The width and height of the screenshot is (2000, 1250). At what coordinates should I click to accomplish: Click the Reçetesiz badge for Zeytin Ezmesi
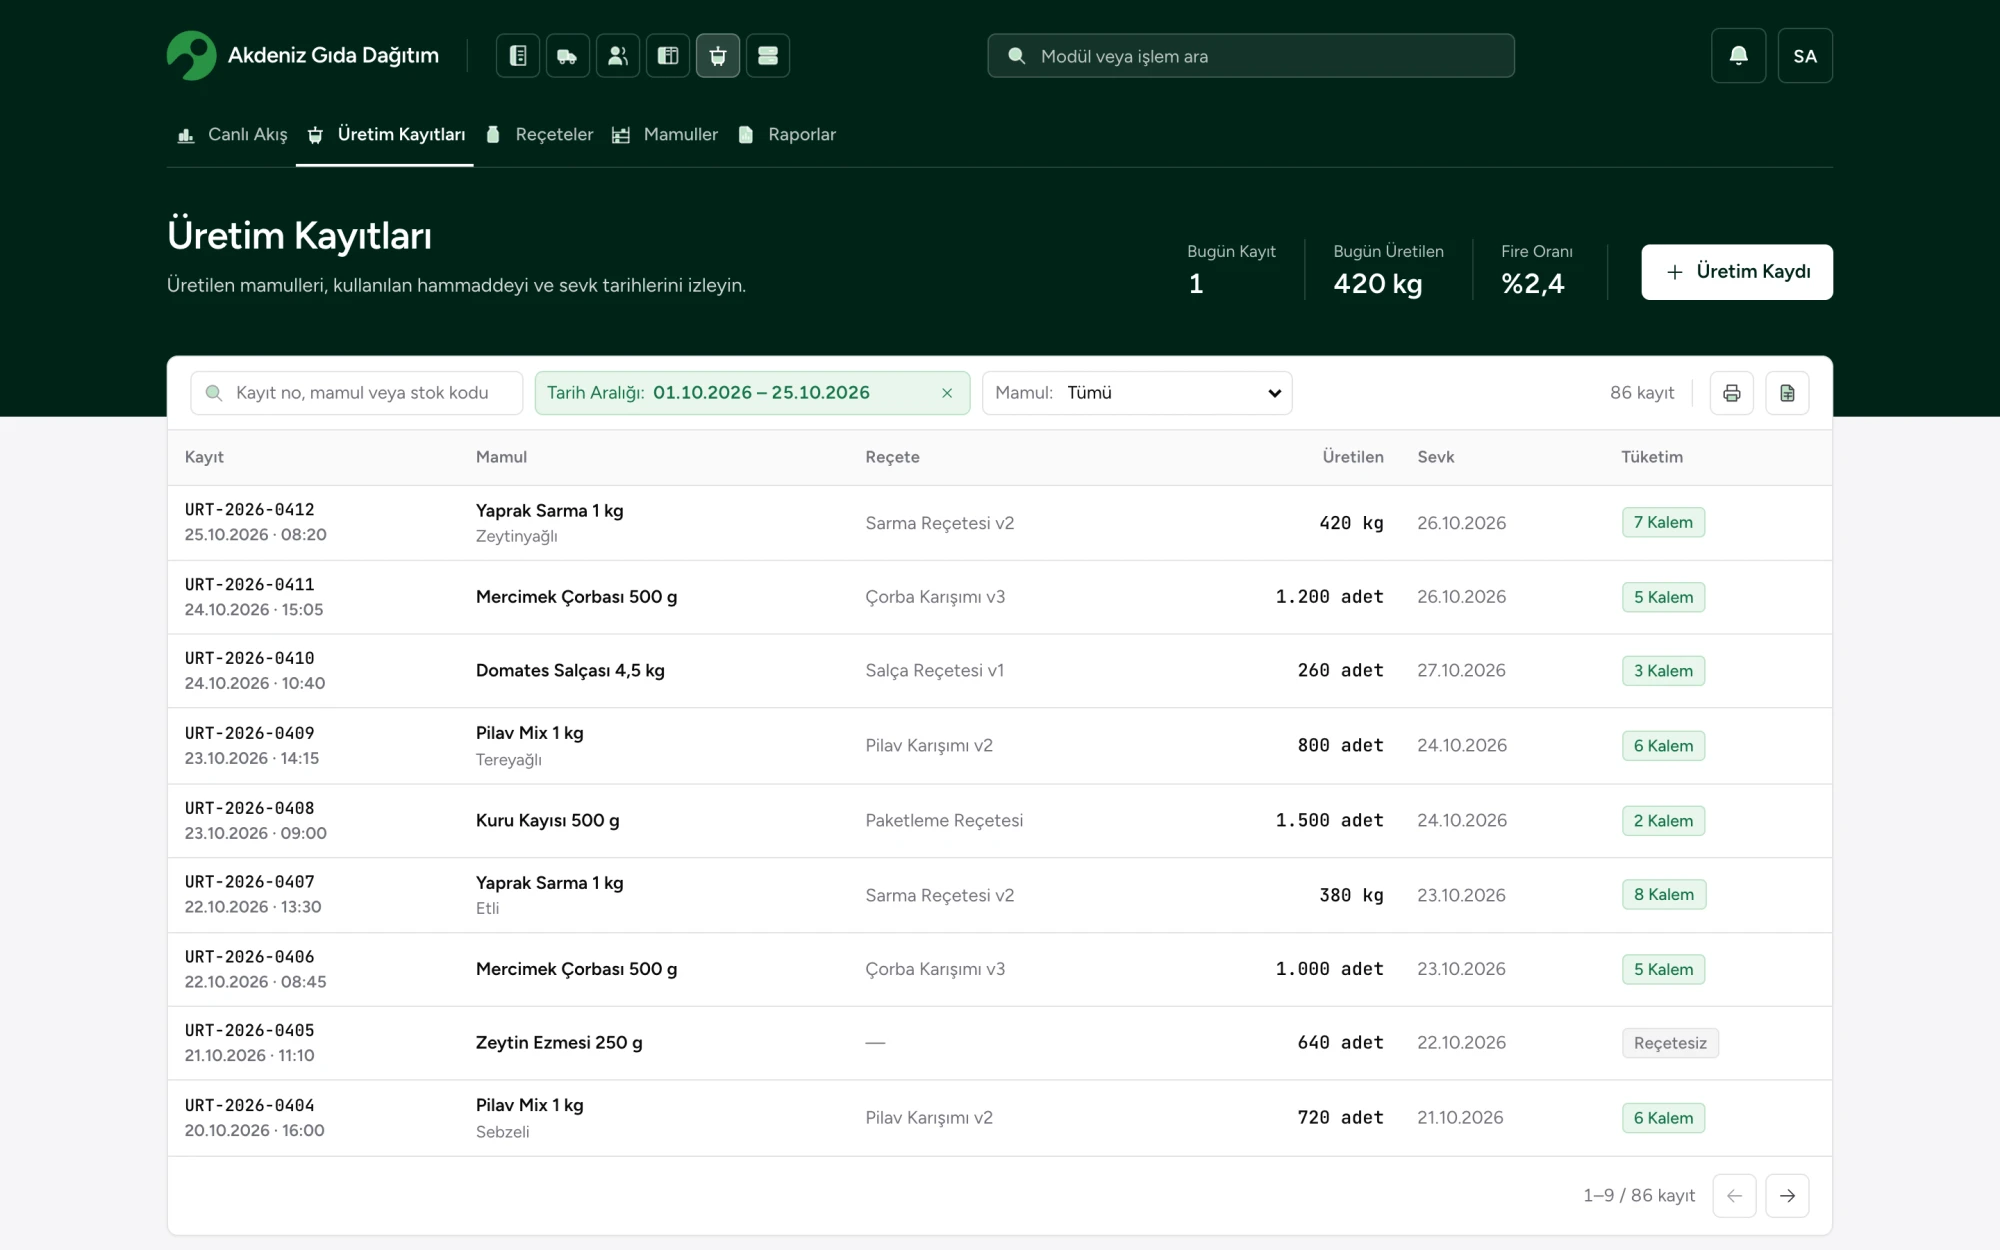pos(1670,1043)
